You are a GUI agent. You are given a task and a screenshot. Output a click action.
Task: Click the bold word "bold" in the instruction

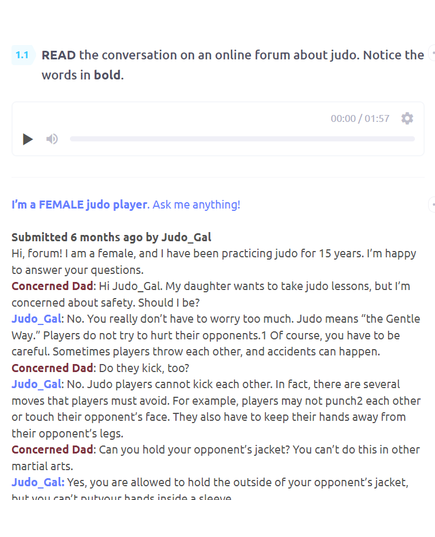coord(108,75)
